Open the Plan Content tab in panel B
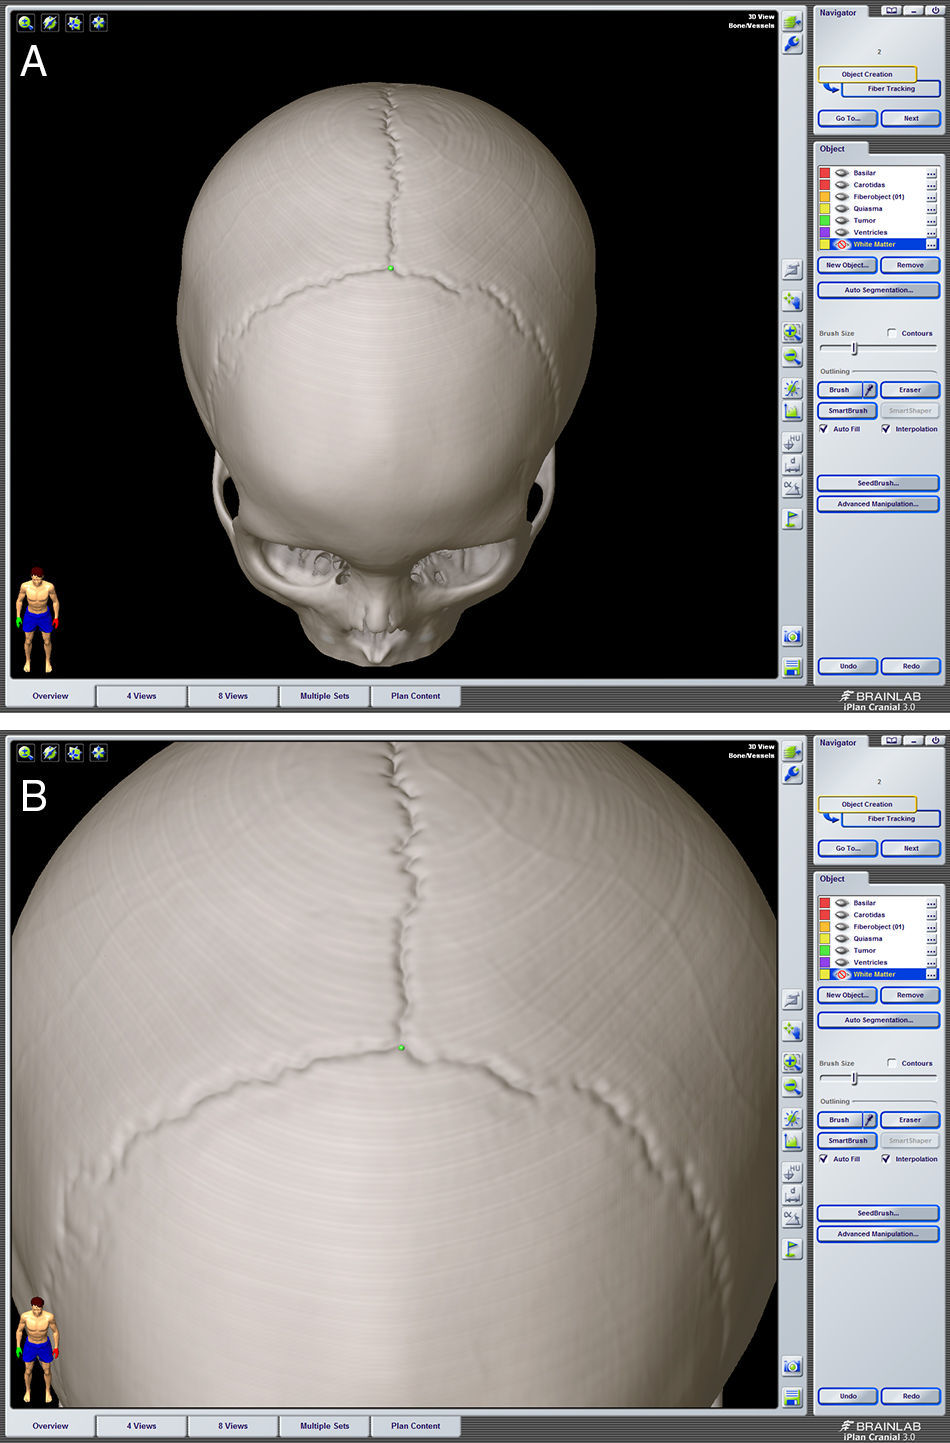This screenshot has width=950, height=1443. coord(415,1426)
